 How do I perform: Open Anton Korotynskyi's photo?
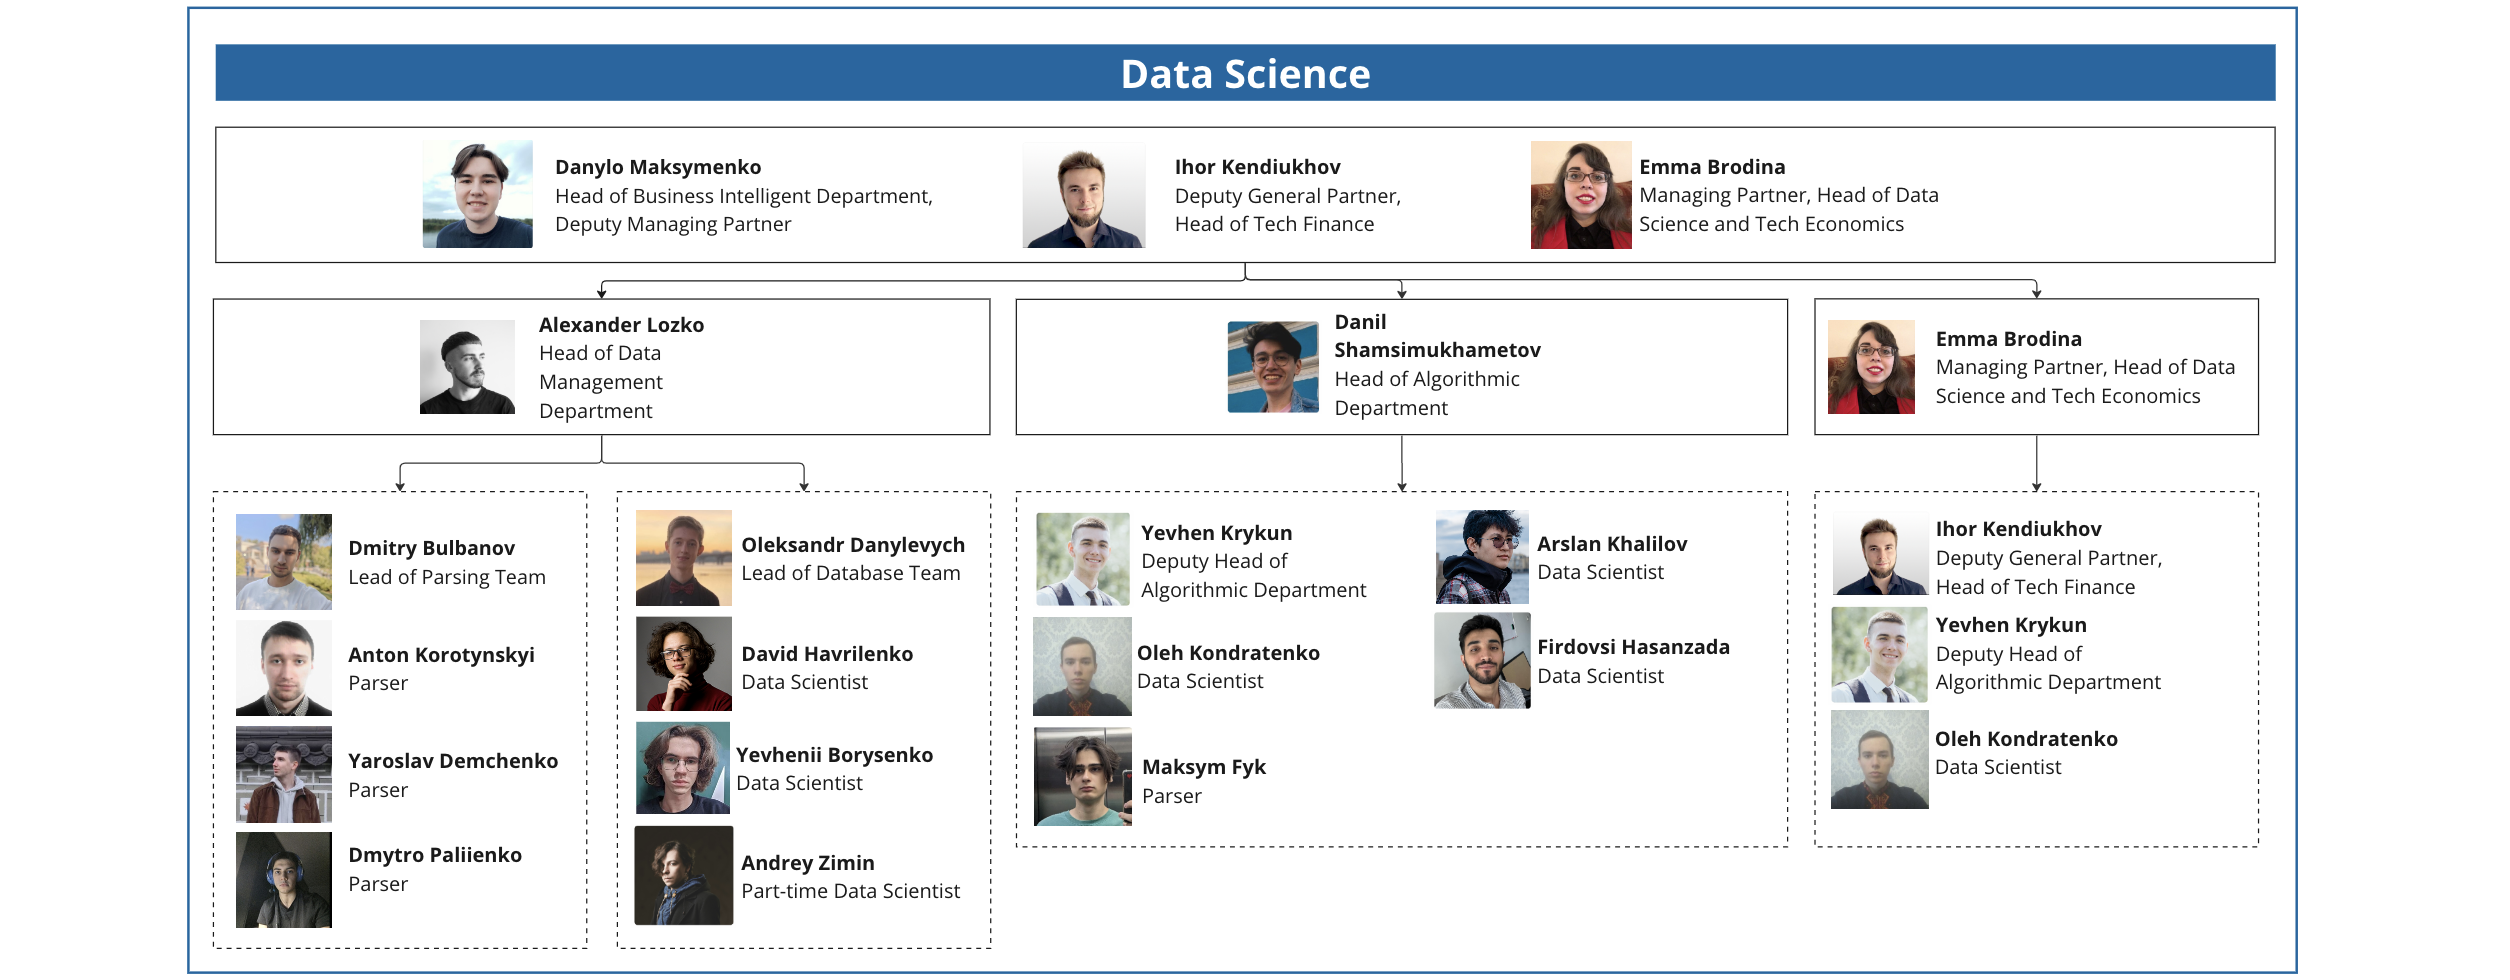click(283, 668)
